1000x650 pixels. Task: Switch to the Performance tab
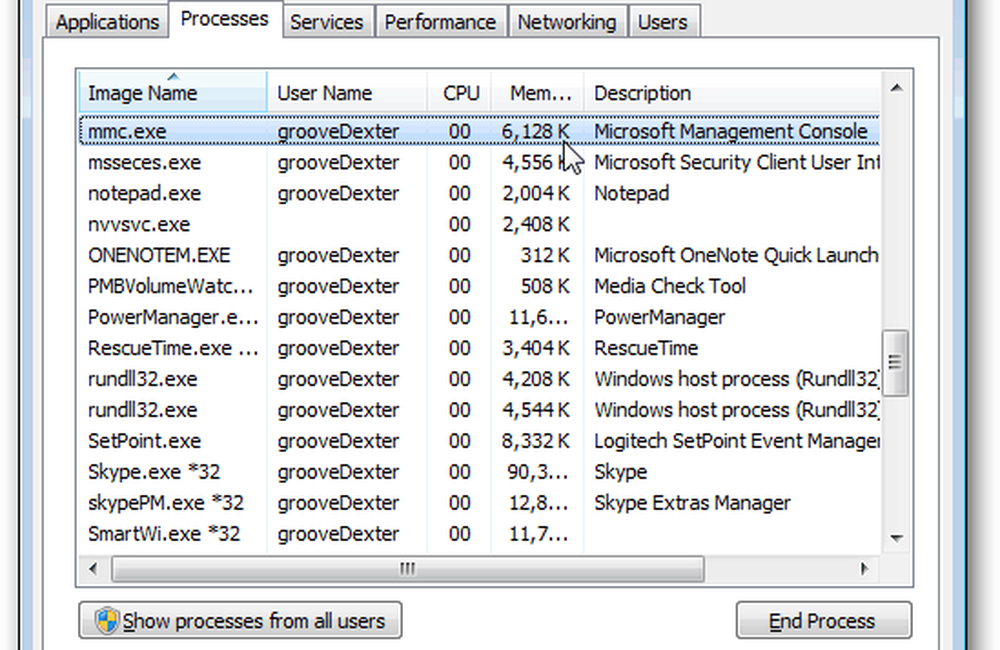[x=442, y=22]
